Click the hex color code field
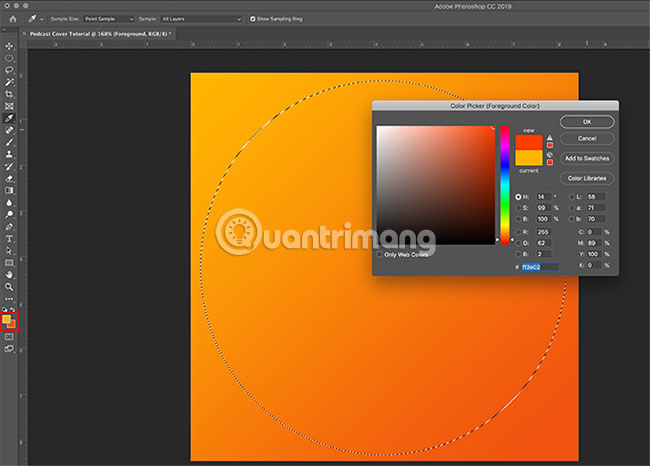 540,267
